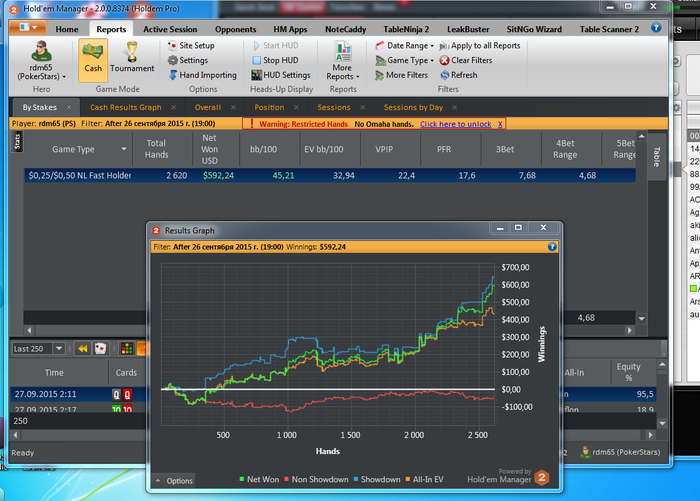Screen dimensions: 700x501
Task: Sort by the Net Won USD column header
Action: click(209, 149)
